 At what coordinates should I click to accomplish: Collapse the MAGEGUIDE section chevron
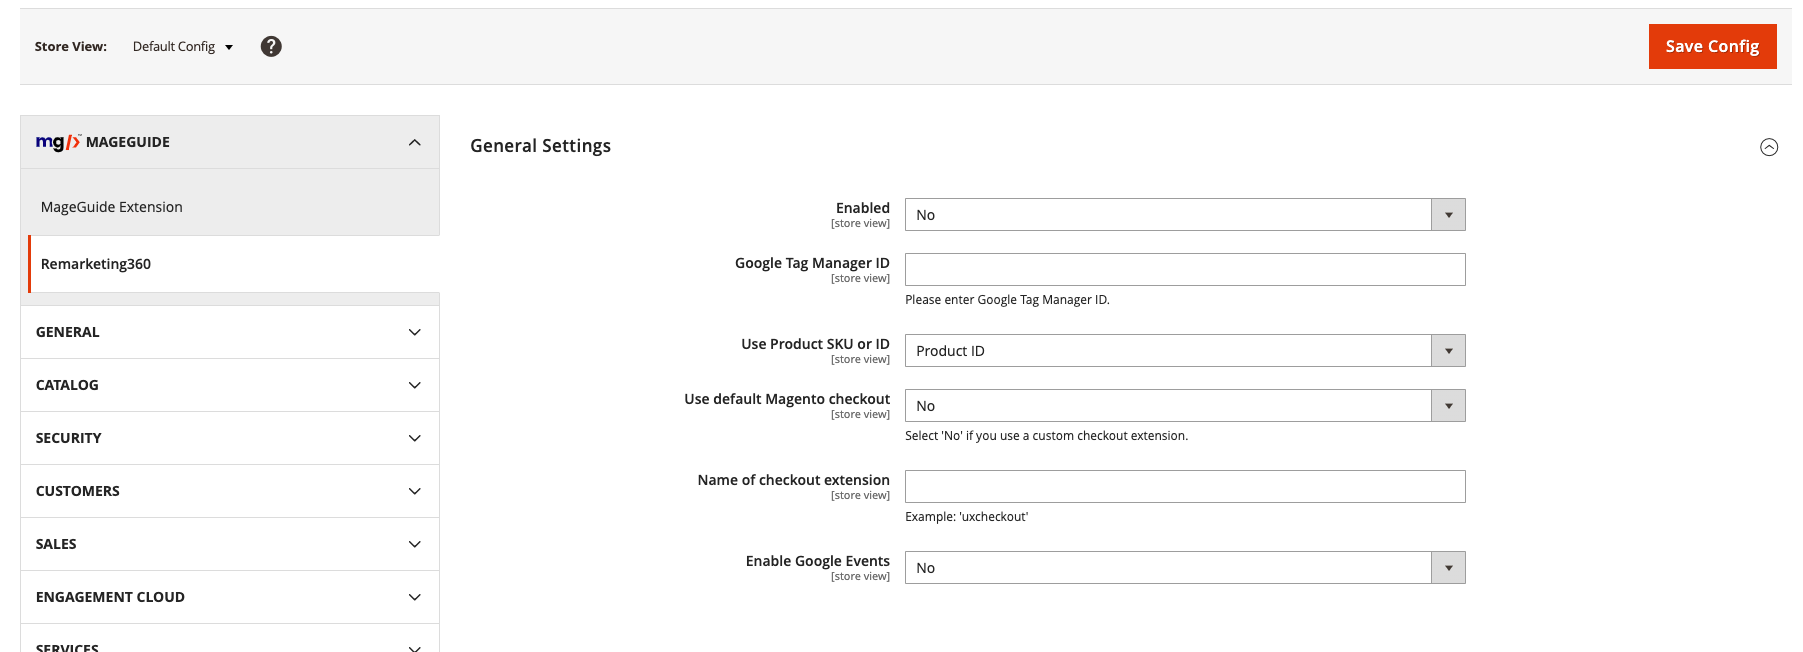tap(415, 142)
